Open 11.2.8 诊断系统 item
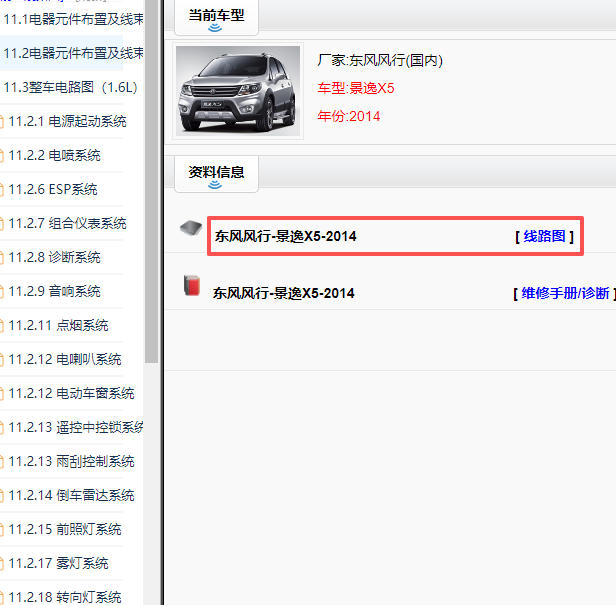616x605 pixels. [x=54, y=257]
